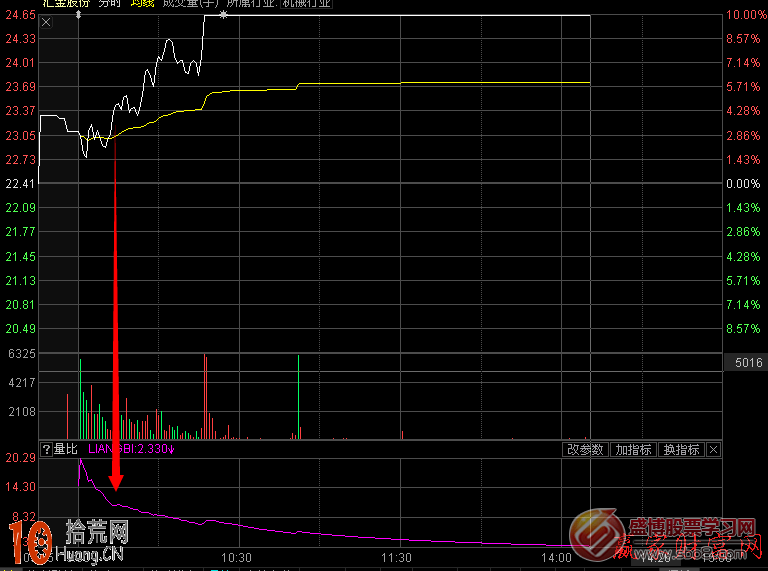Click the LIANGBI:2.330 value readout
Screen dimensions: 768x571
pyautogui.click(x=131, y=449)
